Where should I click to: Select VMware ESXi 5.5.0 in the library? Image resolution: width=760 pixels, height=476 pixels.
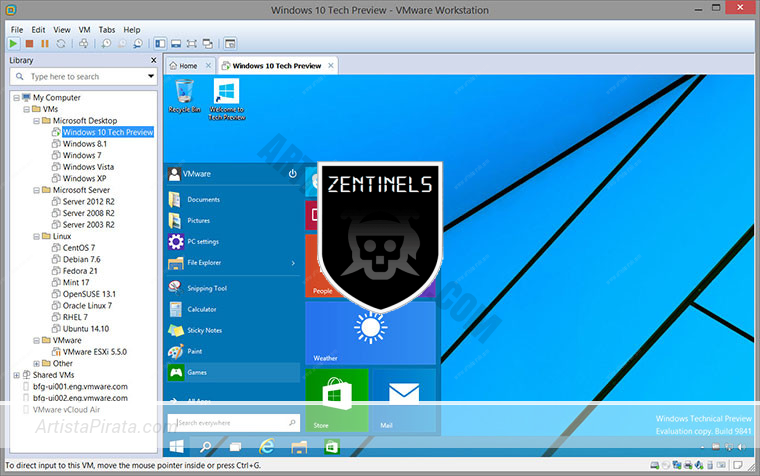pos(94,352)
